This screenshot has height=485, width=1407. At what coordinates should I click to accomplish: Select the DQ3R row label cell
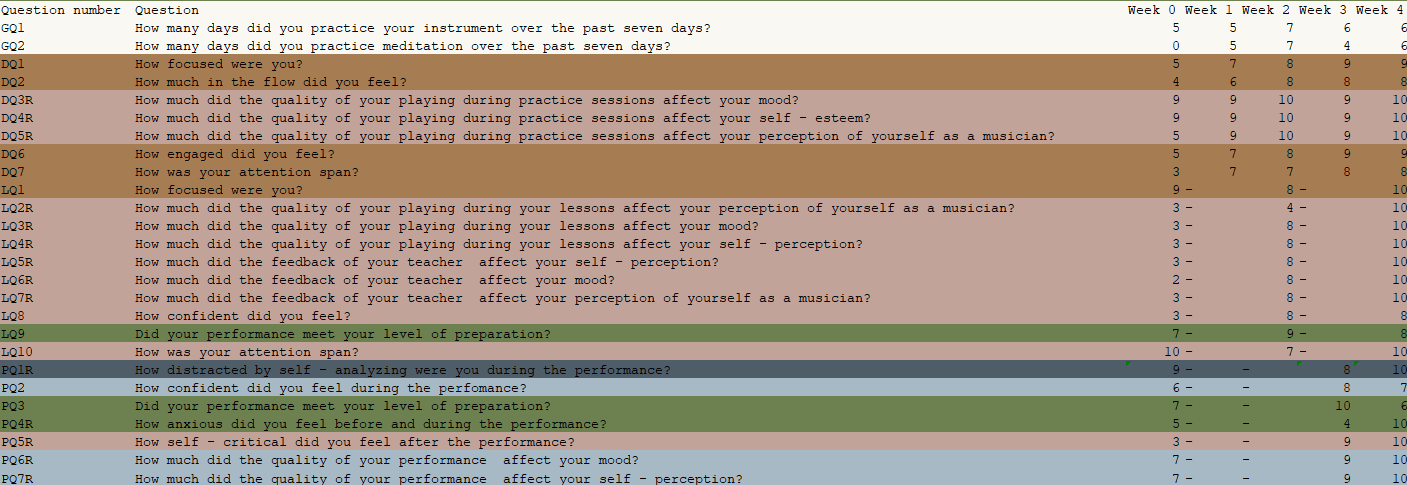17,100
